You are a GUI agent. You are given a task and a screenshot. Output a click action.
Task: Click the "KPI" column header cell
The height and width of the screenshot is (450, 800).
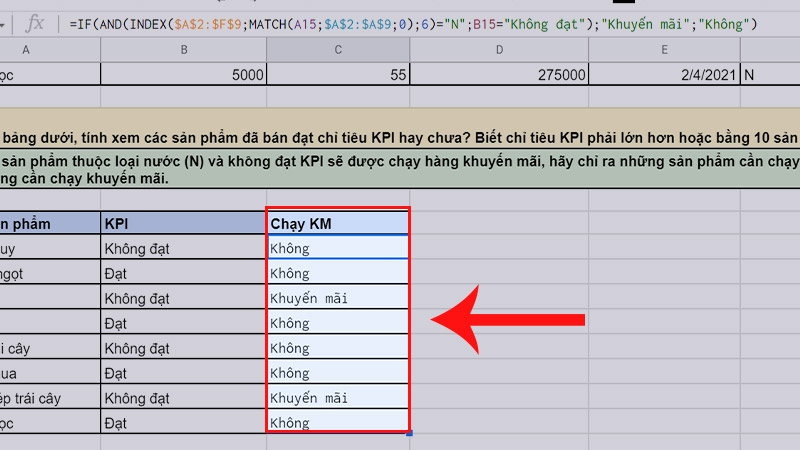point(184,223)
